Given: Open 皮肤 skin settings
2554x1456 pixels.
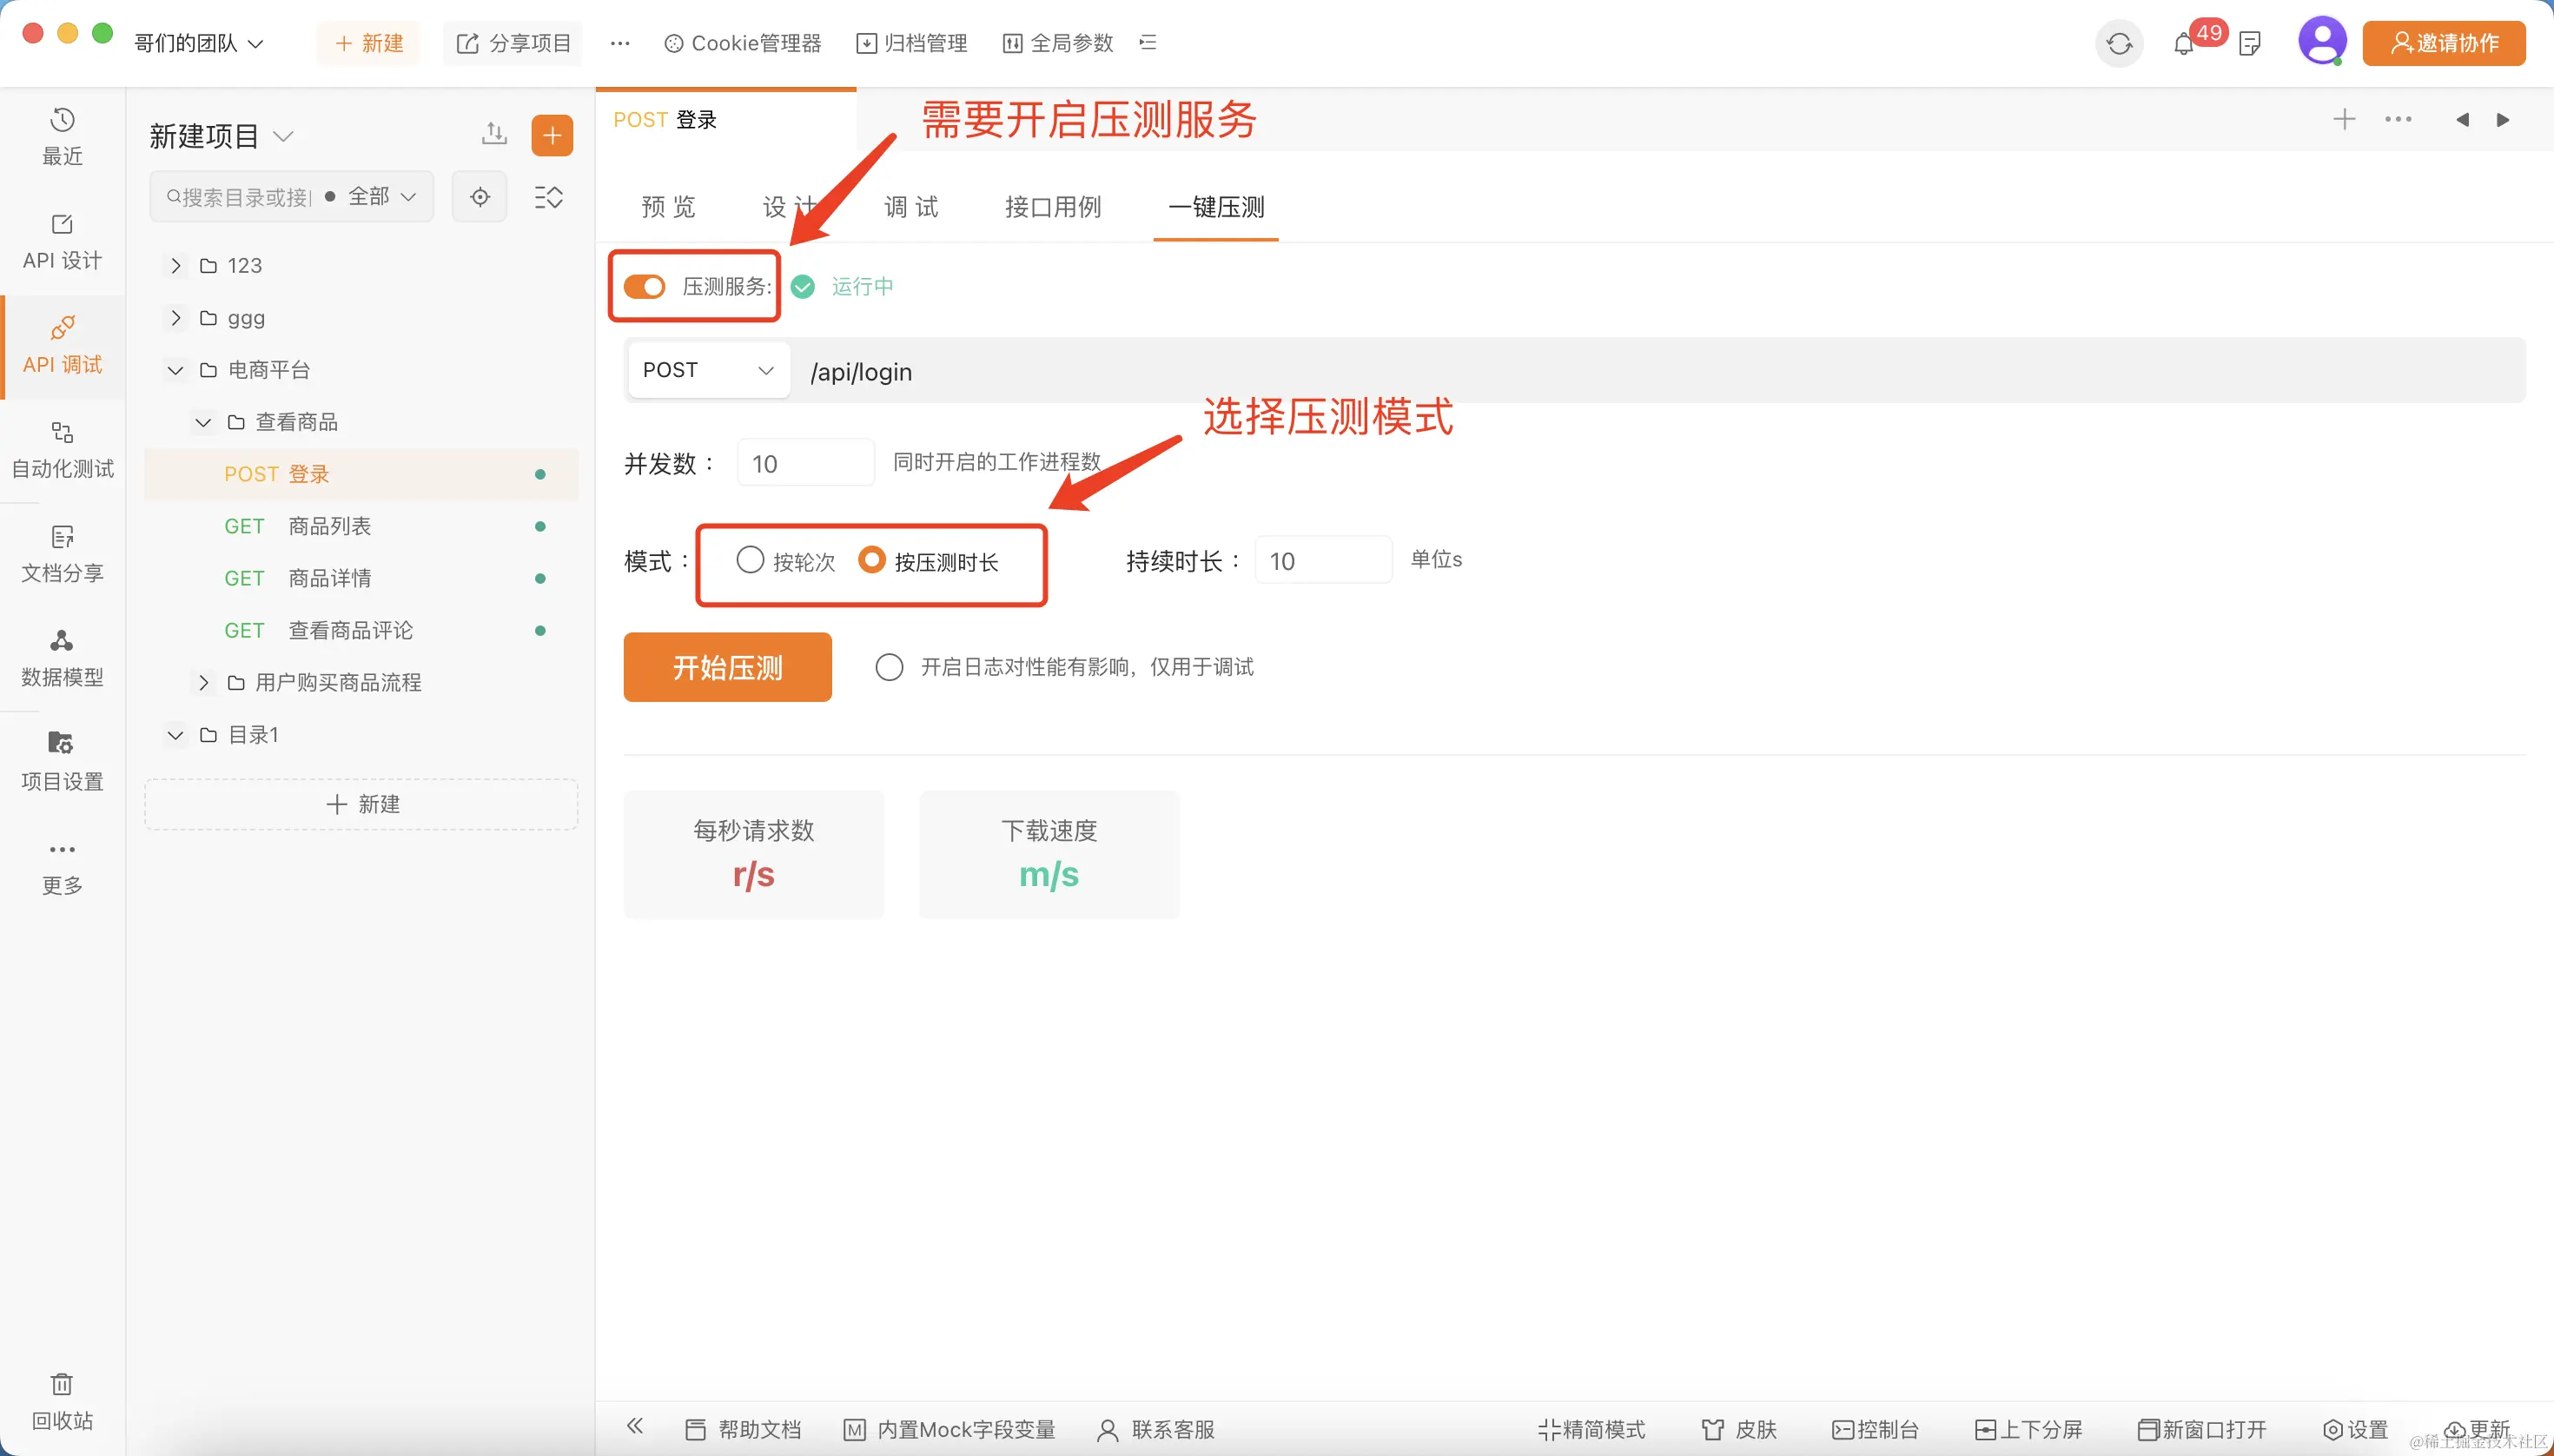Looking at the screenshot, I should [x=1739, y=1429].
